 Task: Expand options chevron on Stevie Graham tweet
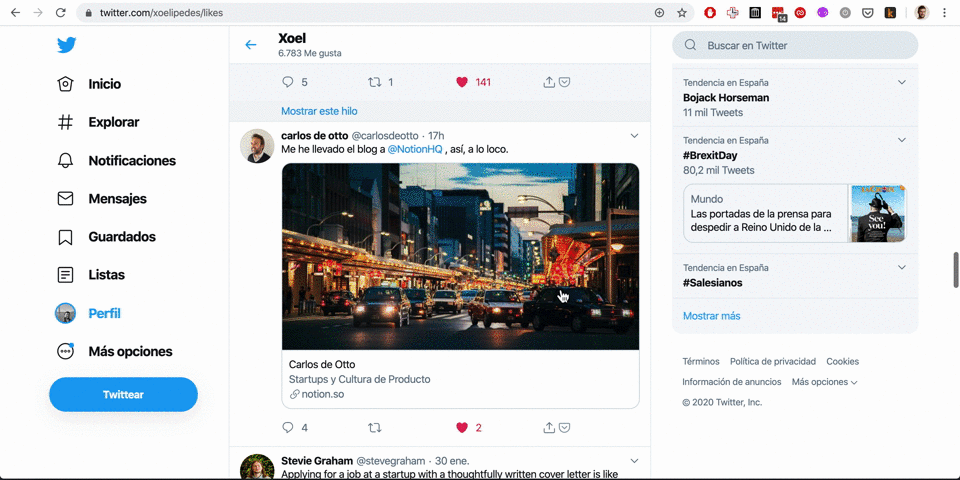[x=634, y=460]
